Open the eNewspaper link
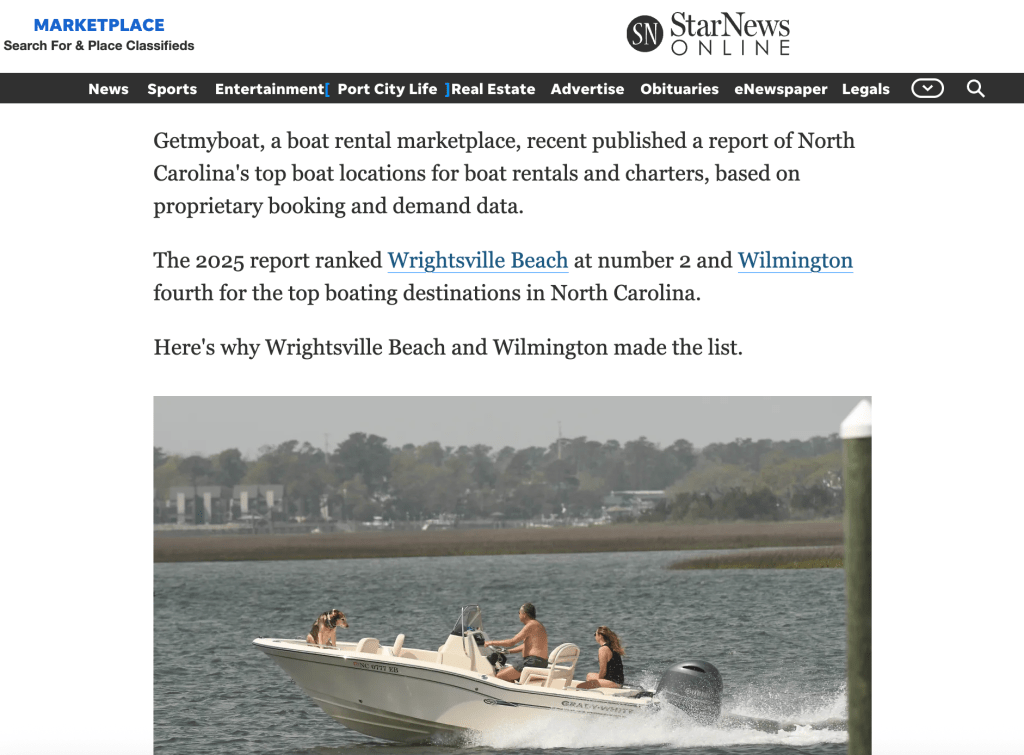 (780, 89)
